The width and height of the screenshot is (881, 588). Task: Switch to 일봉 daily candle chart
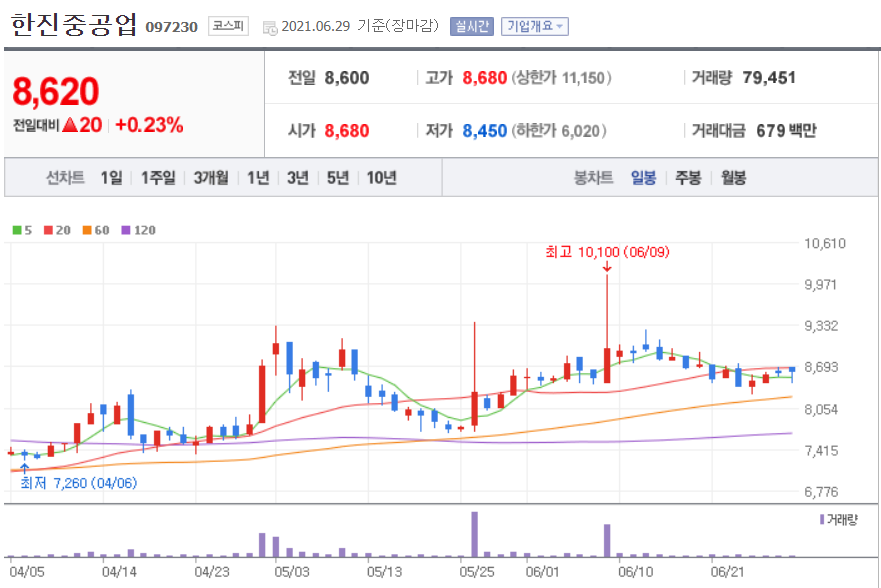click(x=643, y=178)
